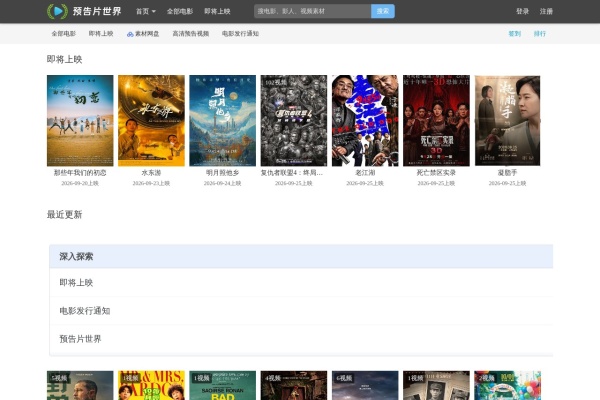Click the 复仇者联盟4：终局... title link
Screen dimensions: 600x400
point(292,173)
